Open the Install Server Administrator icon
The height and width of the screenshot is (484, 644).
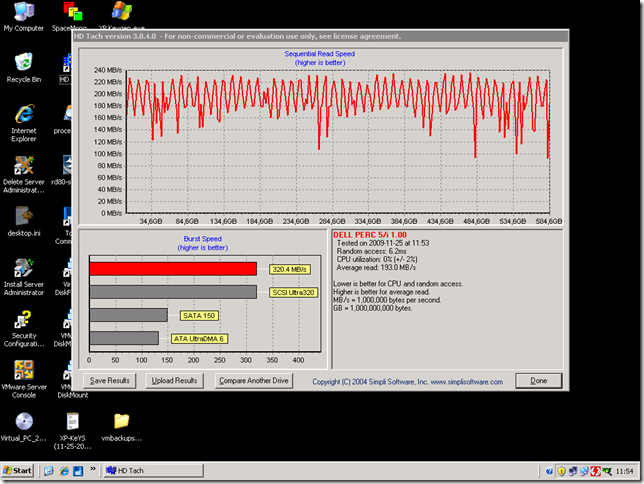[x=23, y=269]
